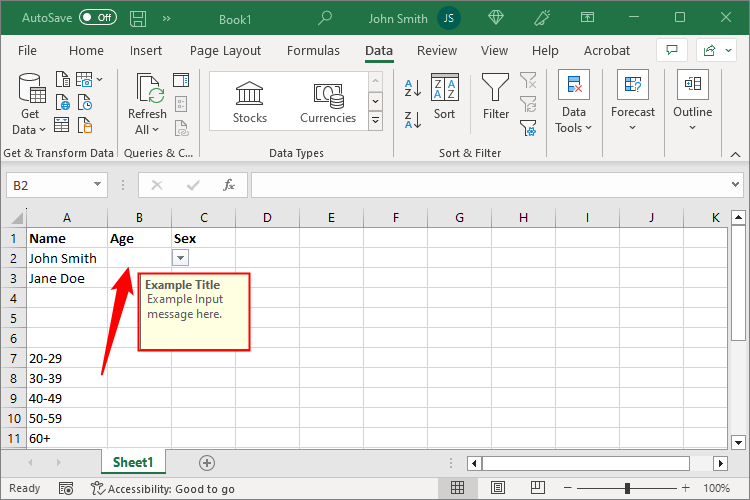Switch to the Formulas ribbon tab

coord(312,51)
